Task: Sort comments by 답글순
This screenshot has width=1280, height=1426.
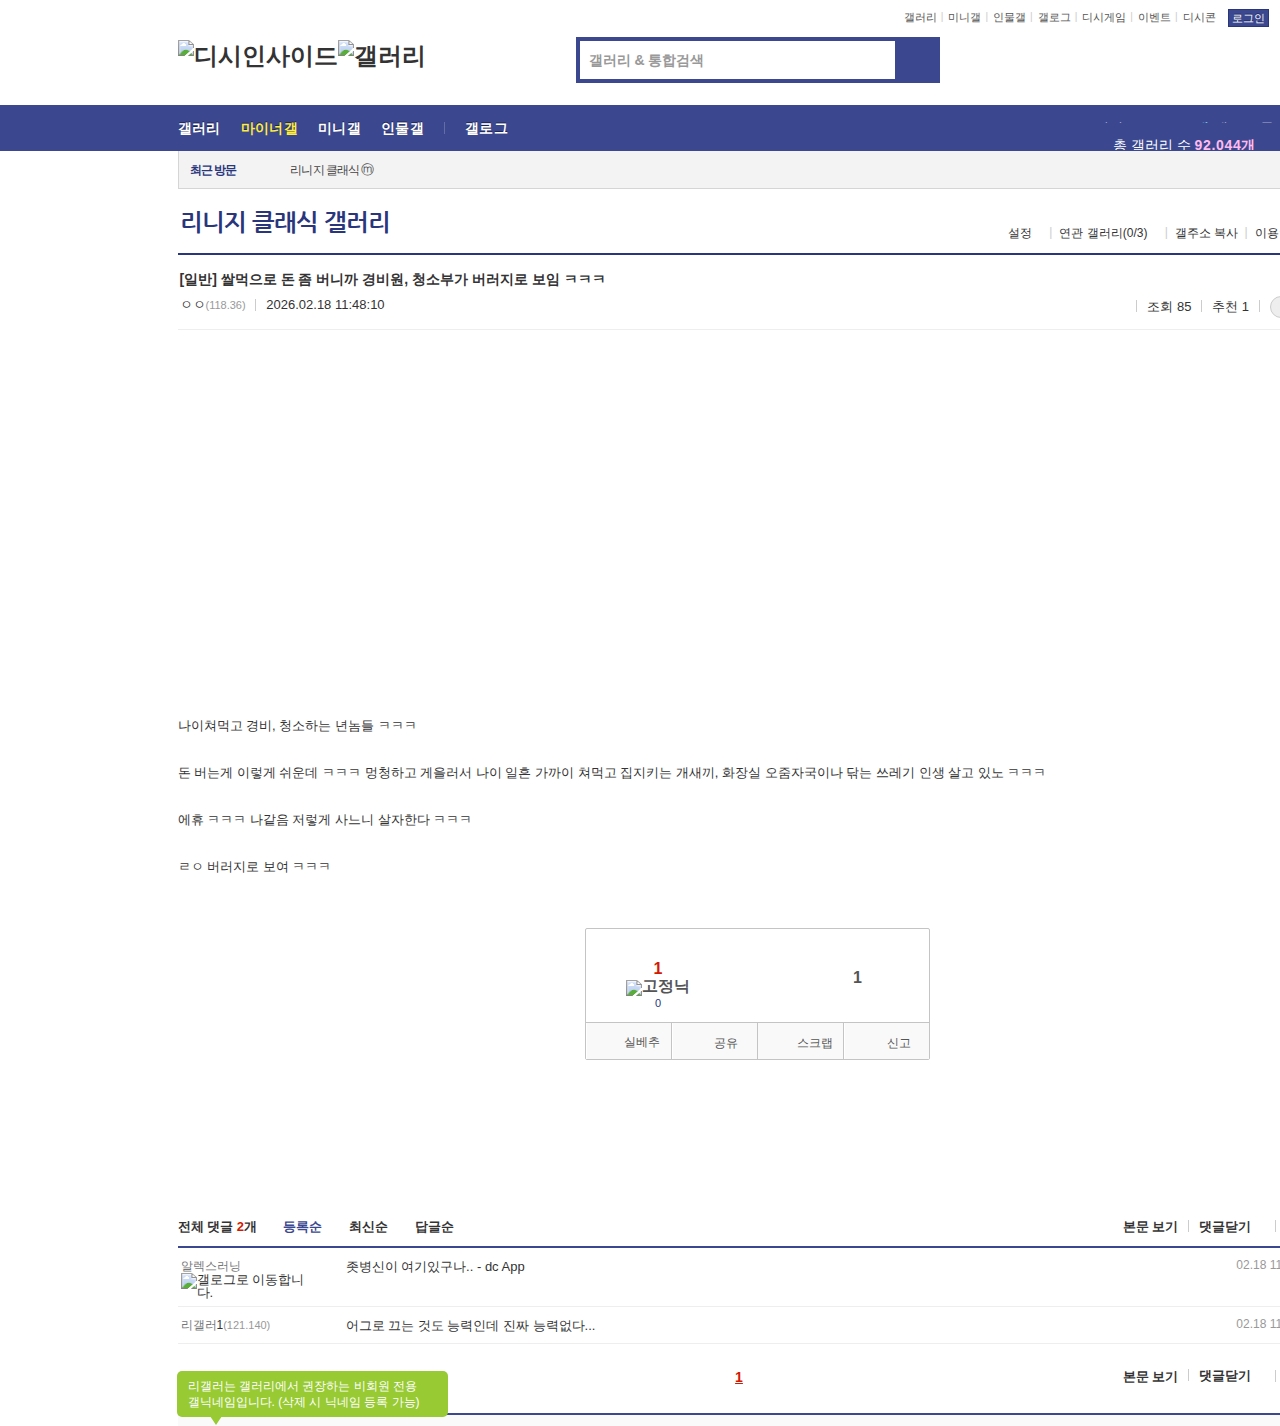Action: click(x=434, y=1227)
